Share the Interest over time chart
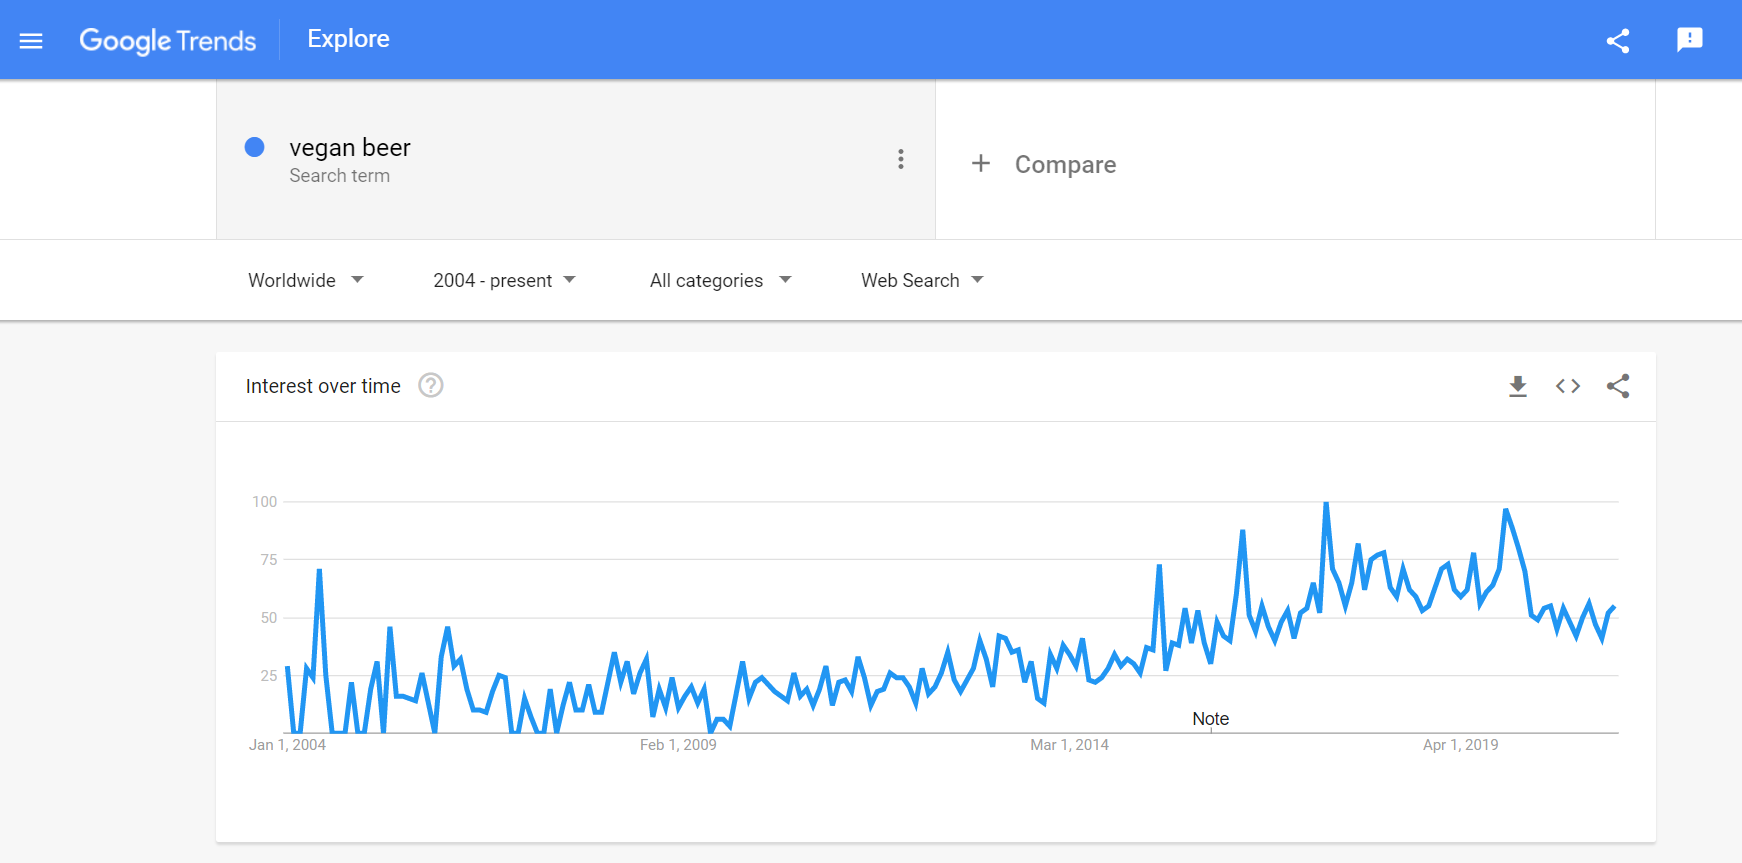 [x=1618, y=386]
